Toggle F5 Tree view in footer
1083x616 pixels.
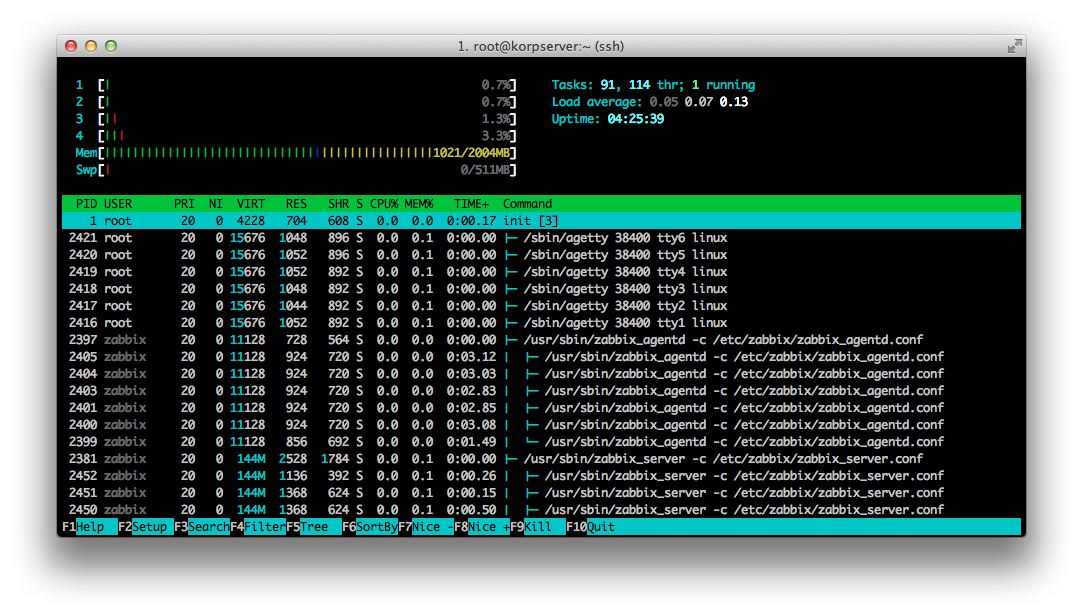(314, 527)
